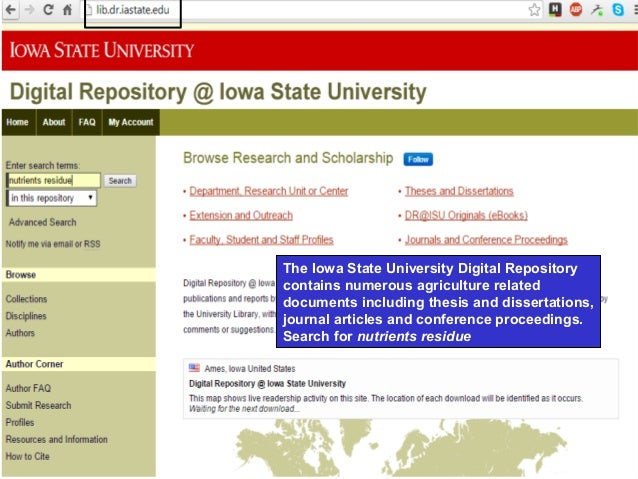Open the Profiles sidebar link
The image size is (638, 479).
pyautogui.click(x=20, y=422)
